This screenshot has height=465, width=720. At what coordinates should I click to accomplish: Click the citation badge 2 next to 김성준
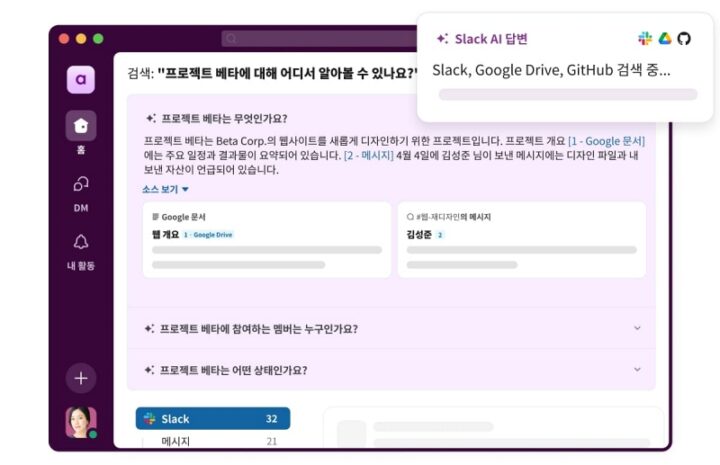click(x=440, y=235)
